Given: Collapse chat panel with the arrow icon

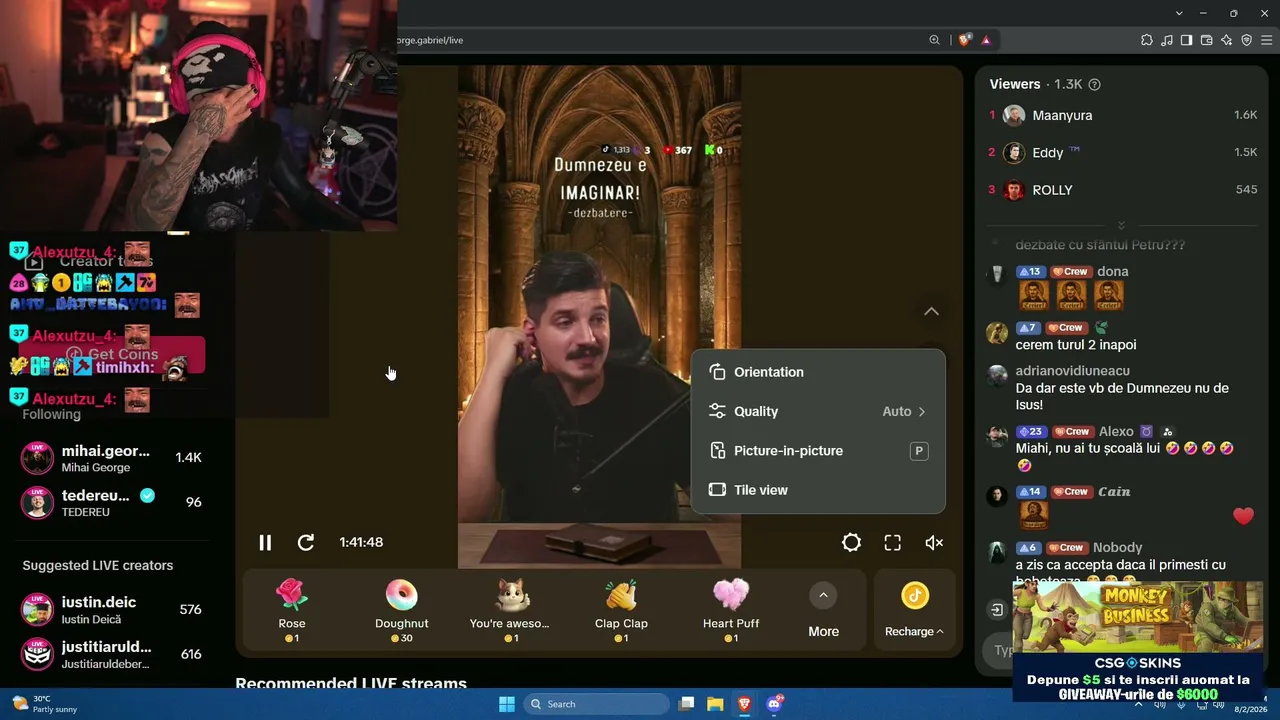Looking at the screenshot, I should tap(997, 610).
